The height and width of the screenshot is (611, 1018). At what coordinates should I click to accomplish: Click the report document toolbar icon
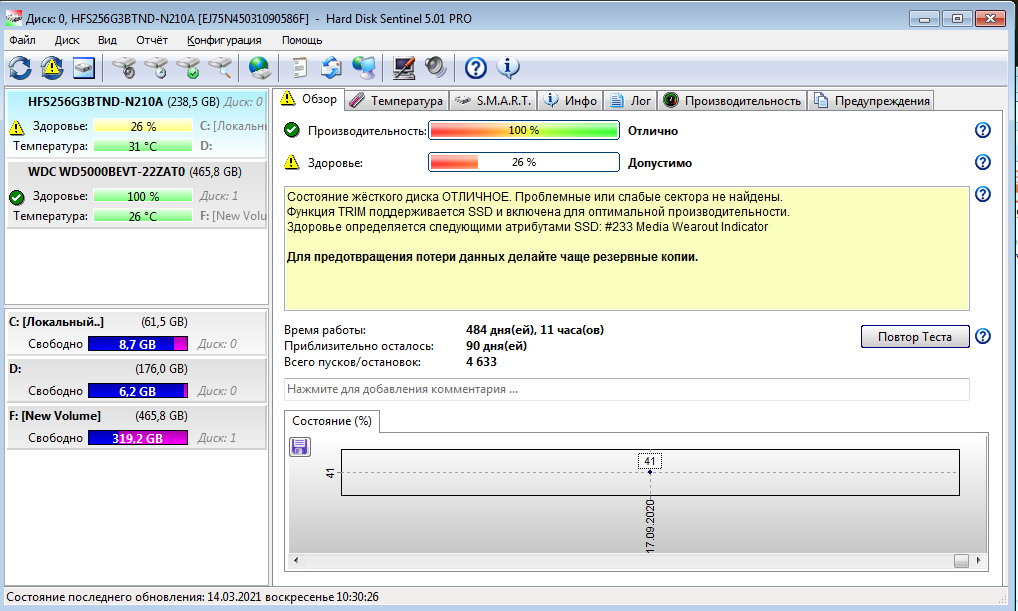coord(299,68)
